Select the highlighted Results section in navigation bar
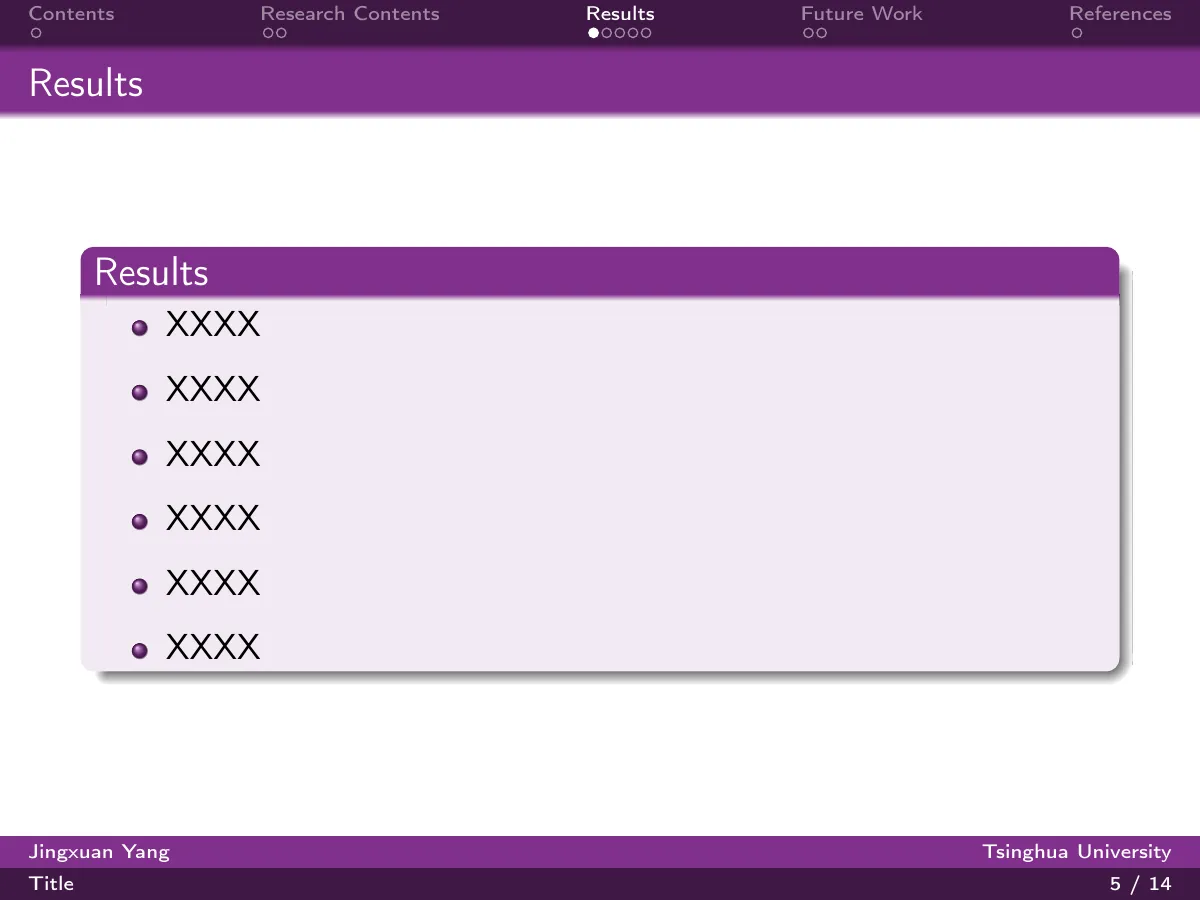Screen dimensions: 1200x900 620,14
